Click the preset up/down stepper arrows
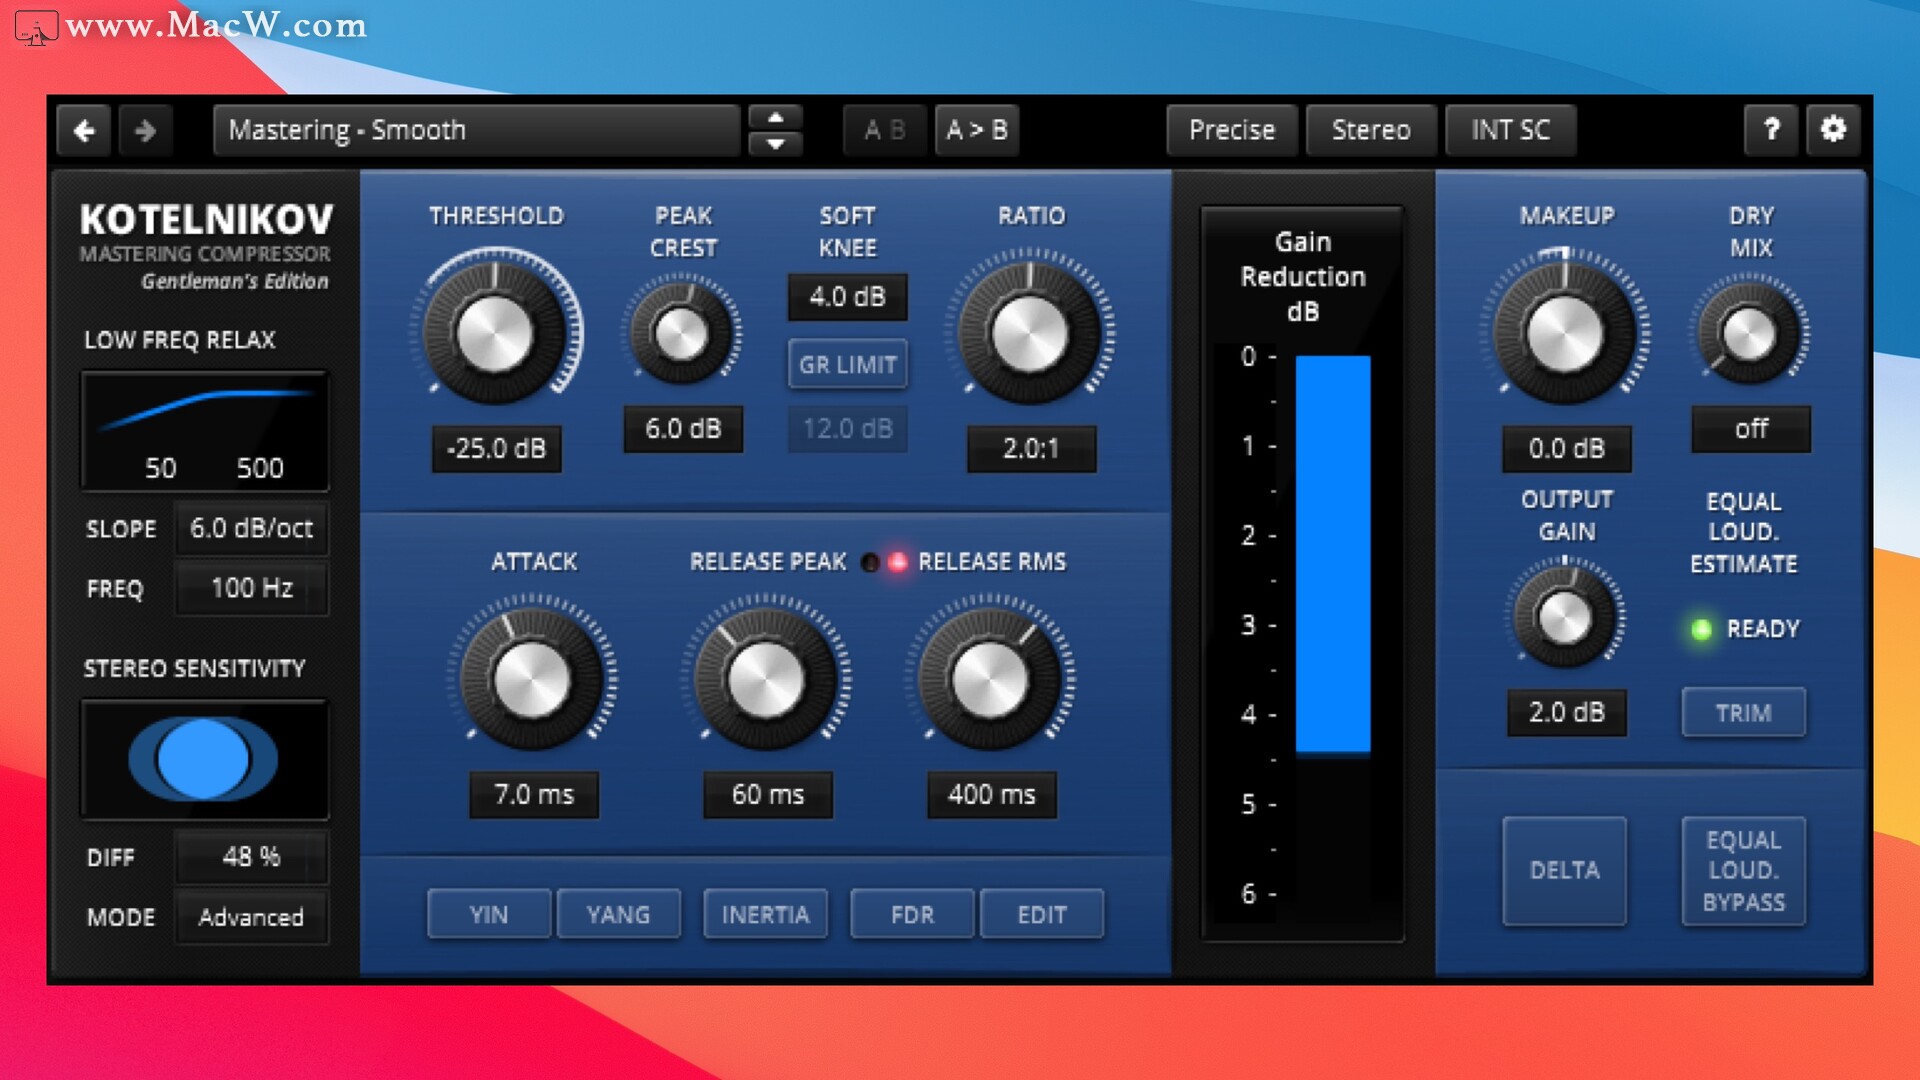 (775, 130)
